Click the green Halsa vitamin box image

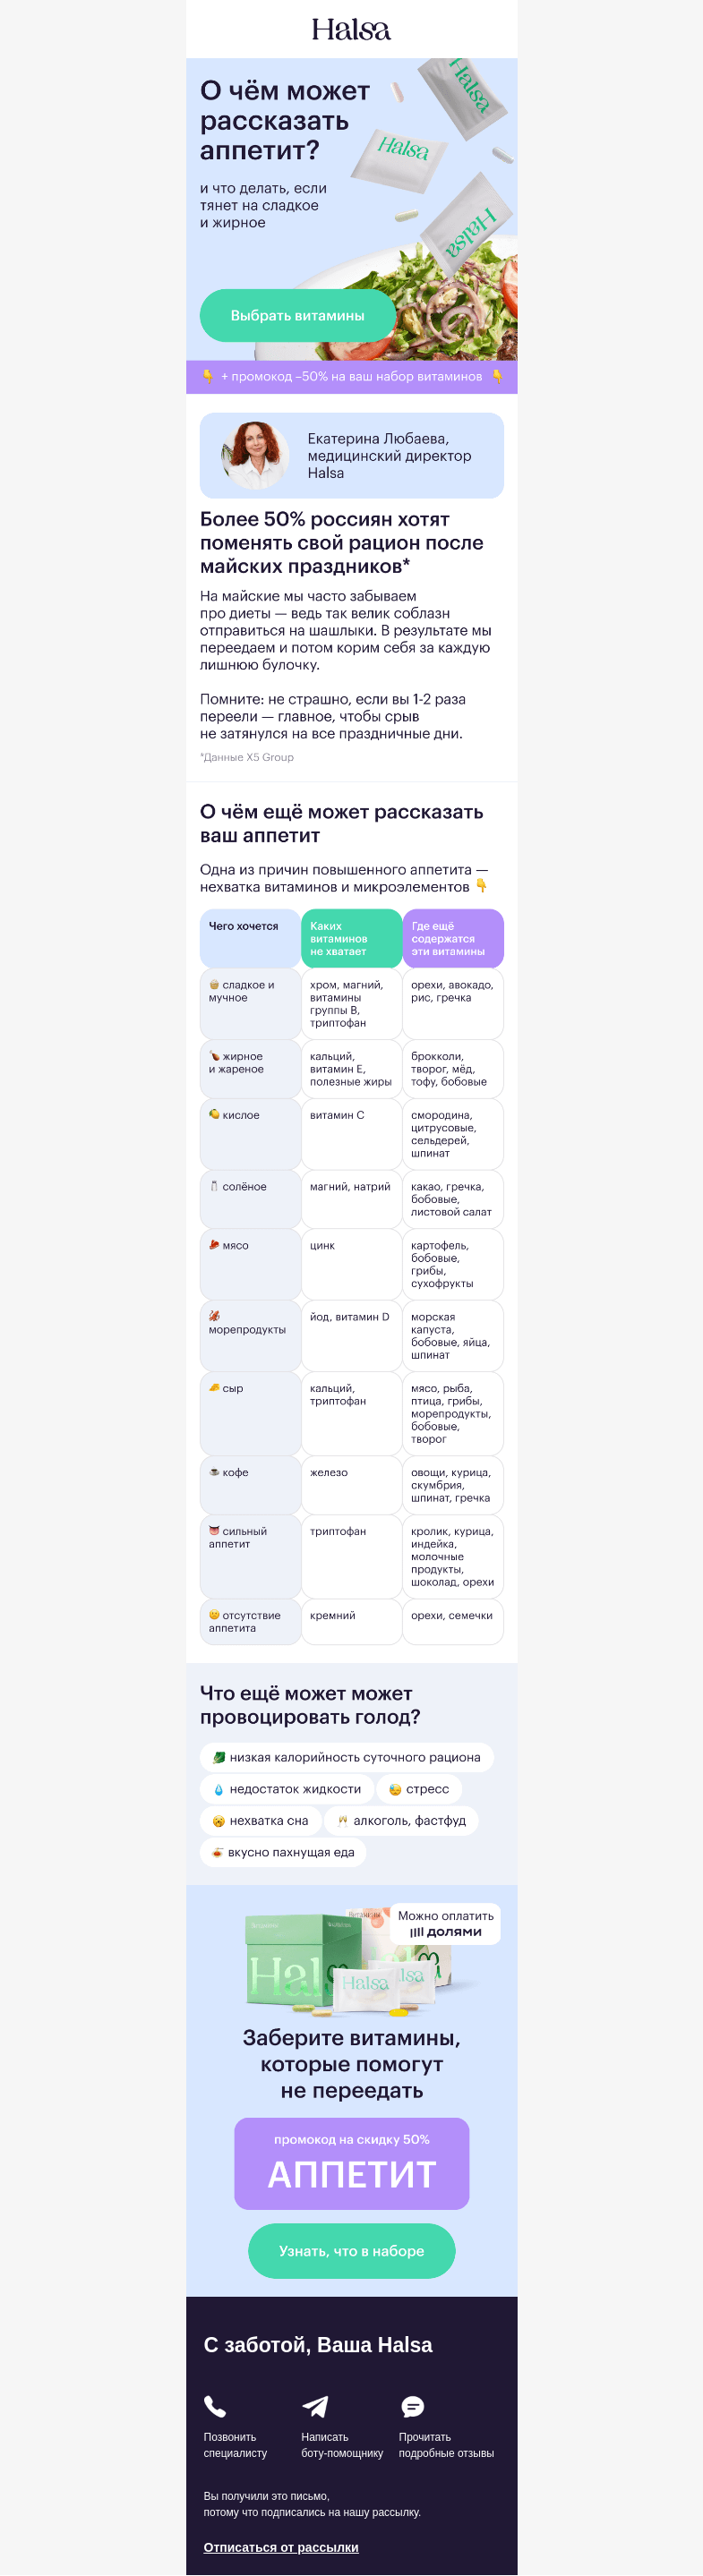(x=290, y=1958)
